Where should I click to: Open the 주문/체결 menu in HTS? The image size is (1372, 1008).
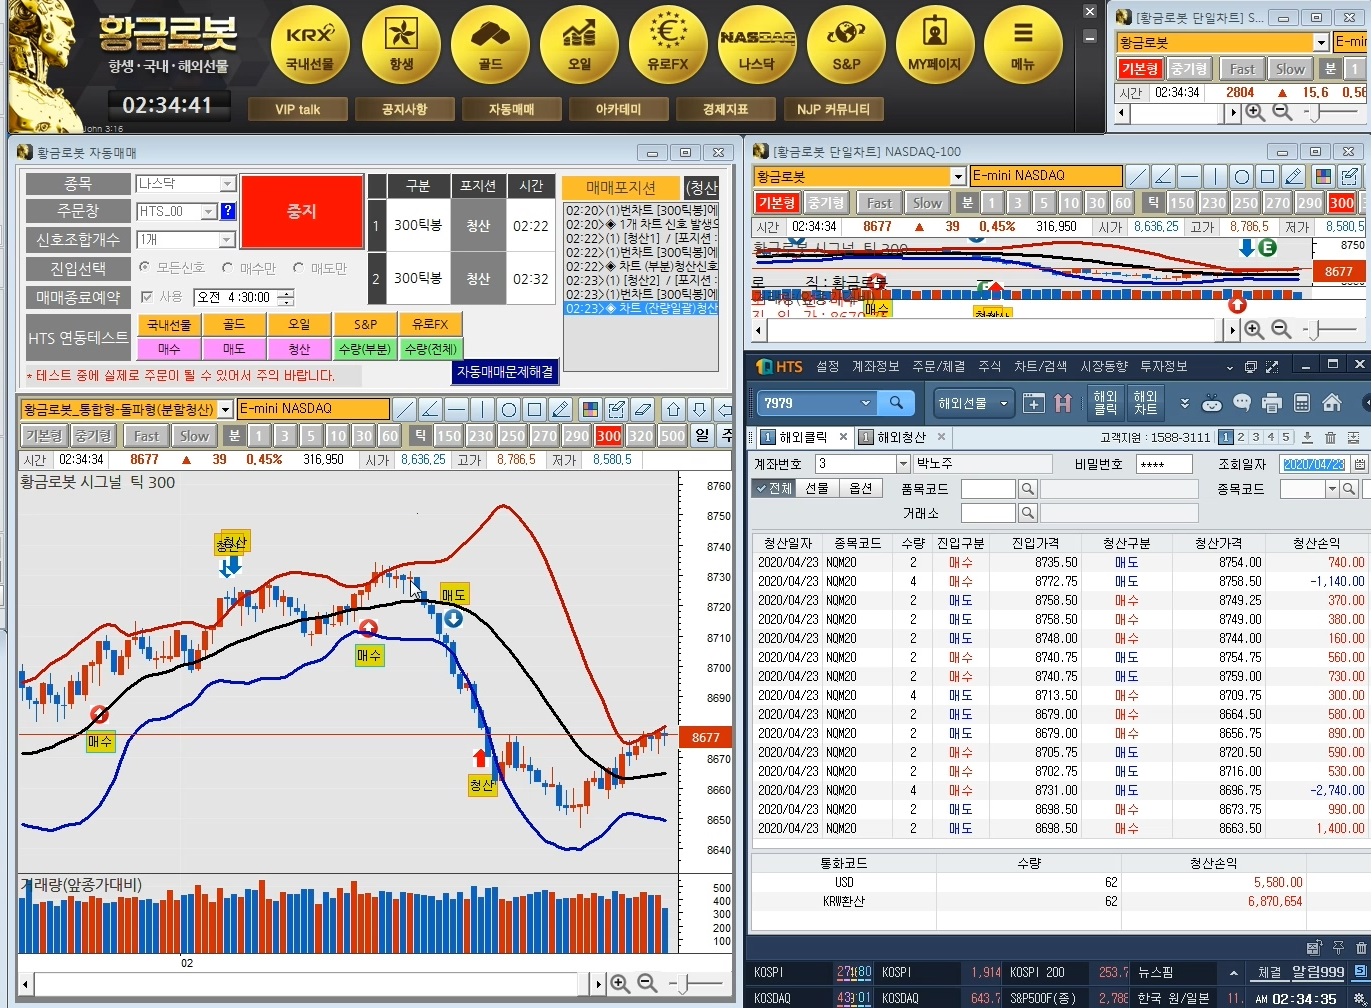coord(939,366)
